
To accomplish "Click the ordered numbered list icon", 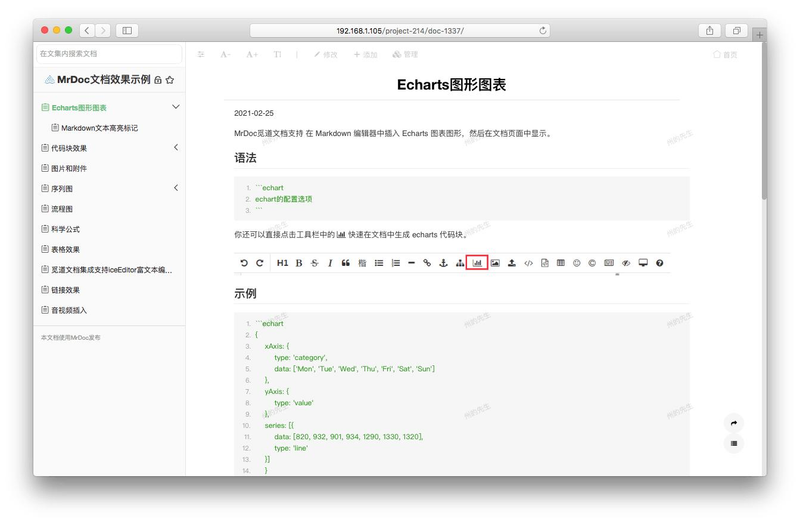I will coord(395,263).
